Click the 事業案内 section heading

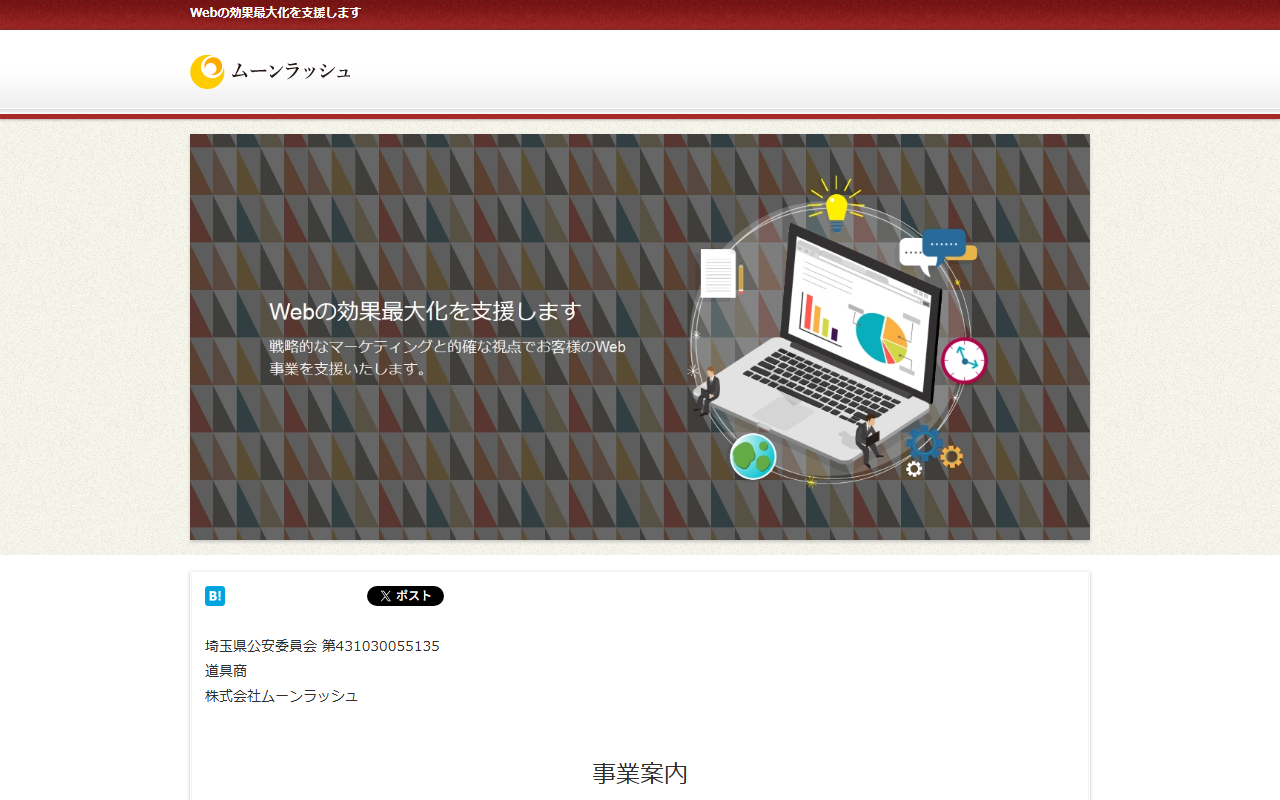(640, 773)
